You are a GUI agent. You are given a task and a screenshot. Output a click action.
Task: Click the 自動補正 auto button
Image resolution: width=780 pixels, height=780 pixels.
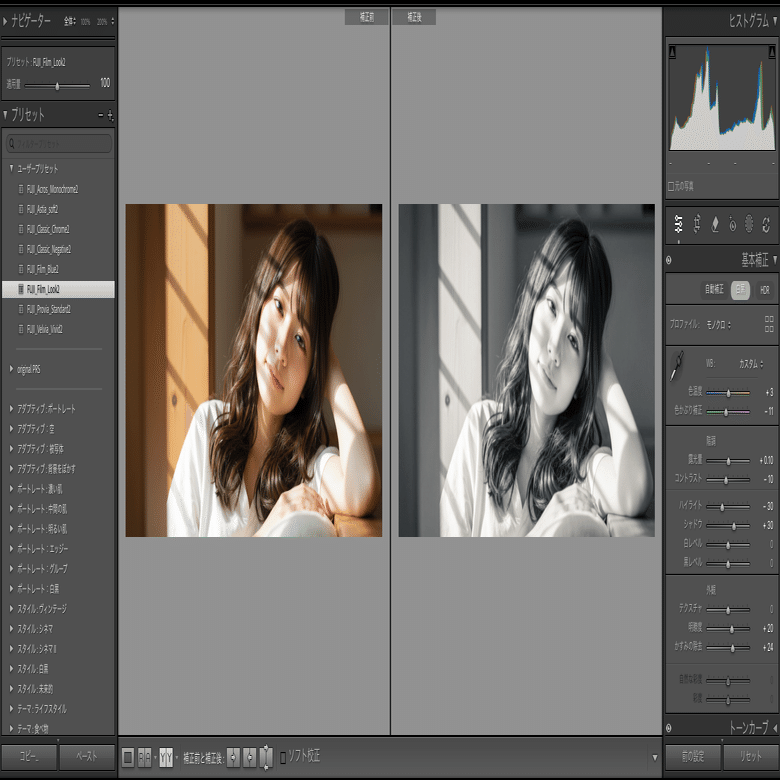[714, 290]
